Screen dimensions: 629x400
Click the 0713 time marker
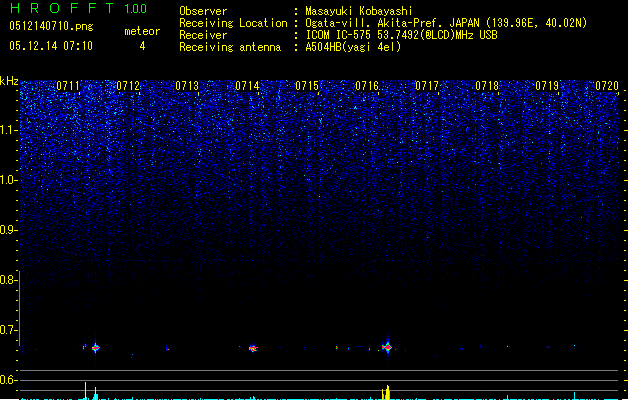click(187, 85)
